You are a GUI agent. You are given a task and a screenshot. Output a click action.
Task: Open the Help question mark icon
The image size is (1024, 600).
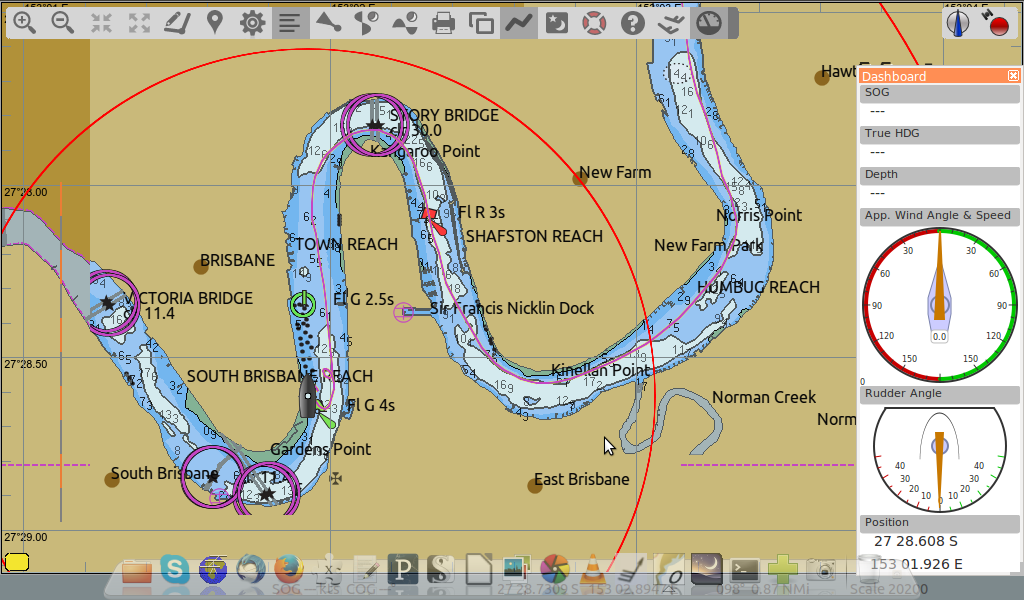[633, 22]
